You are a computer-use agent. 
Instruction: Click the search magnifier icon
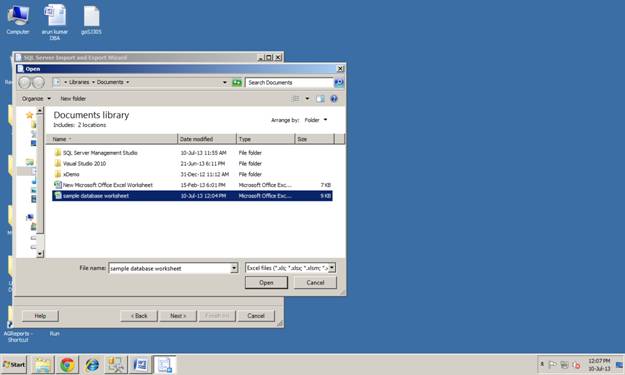click(339, 82)
